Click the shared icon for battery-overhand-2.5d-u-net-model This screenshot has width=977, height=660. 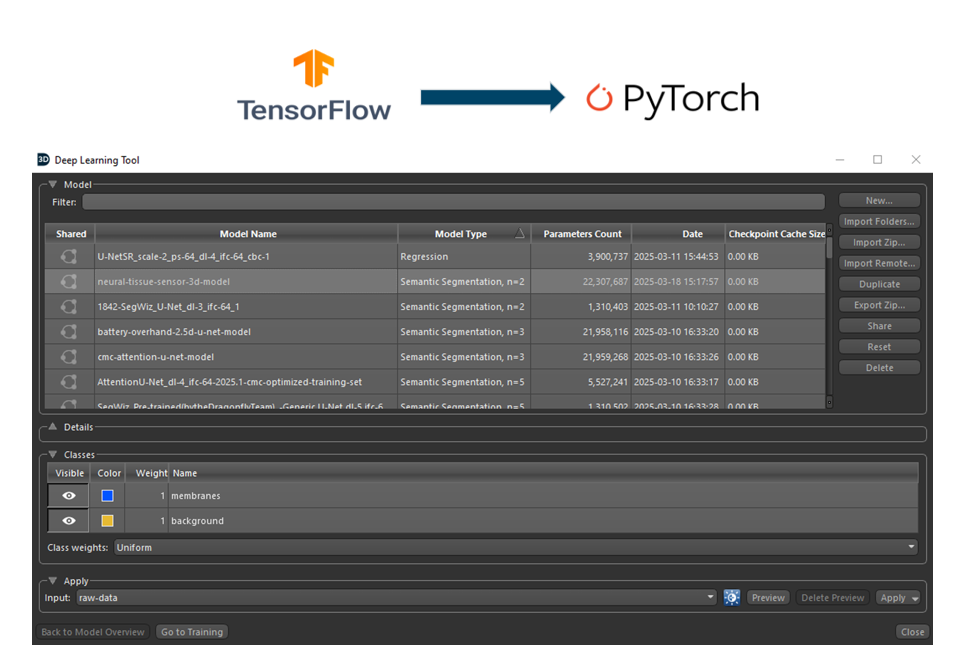pos(69,332)
